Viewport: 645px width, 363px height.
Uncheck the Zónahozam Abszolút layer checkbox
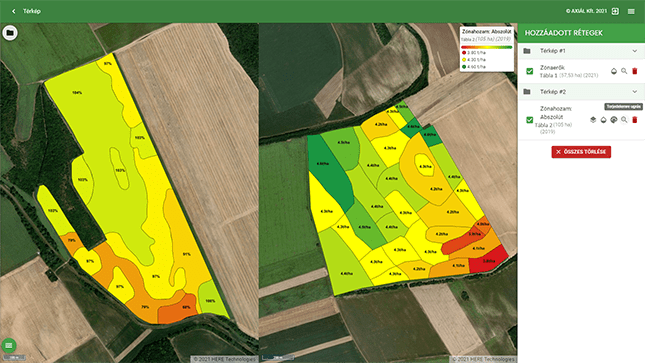[x=530, y=120]
